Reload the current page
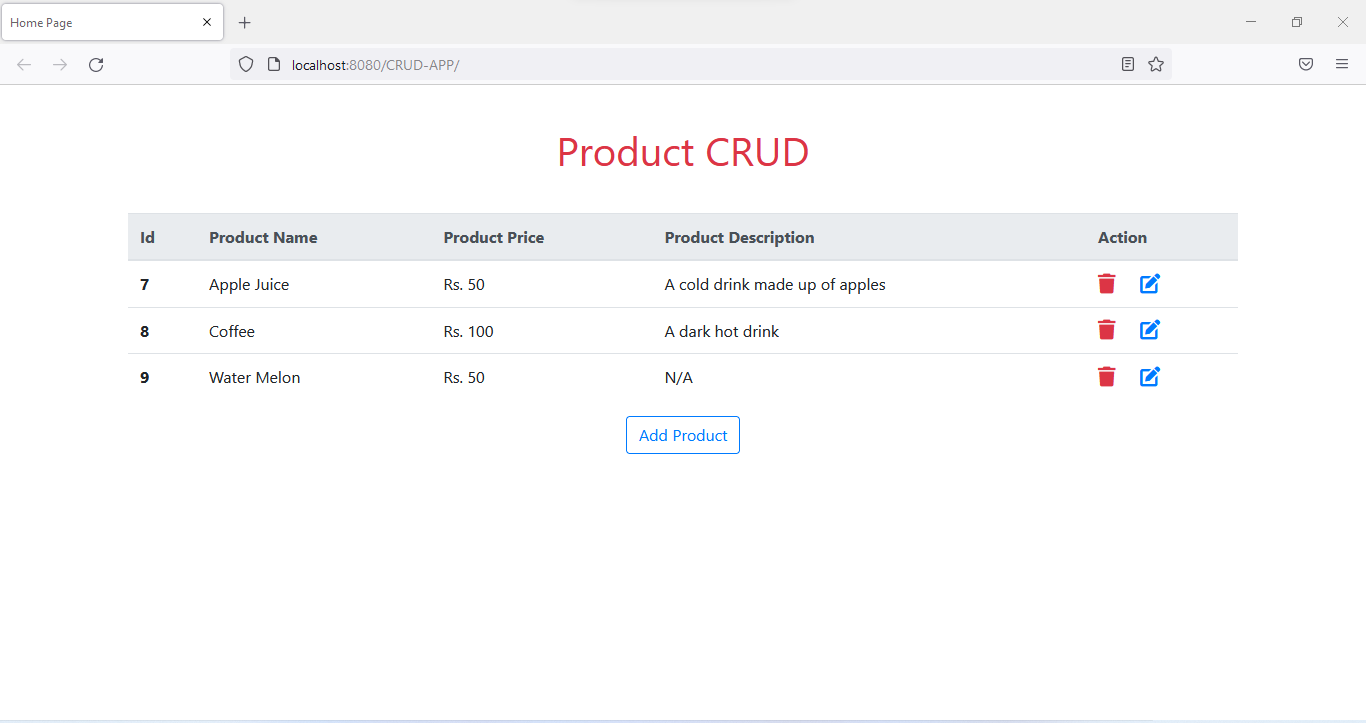Viewport: 1366px width, 723px height. point(96,65)
